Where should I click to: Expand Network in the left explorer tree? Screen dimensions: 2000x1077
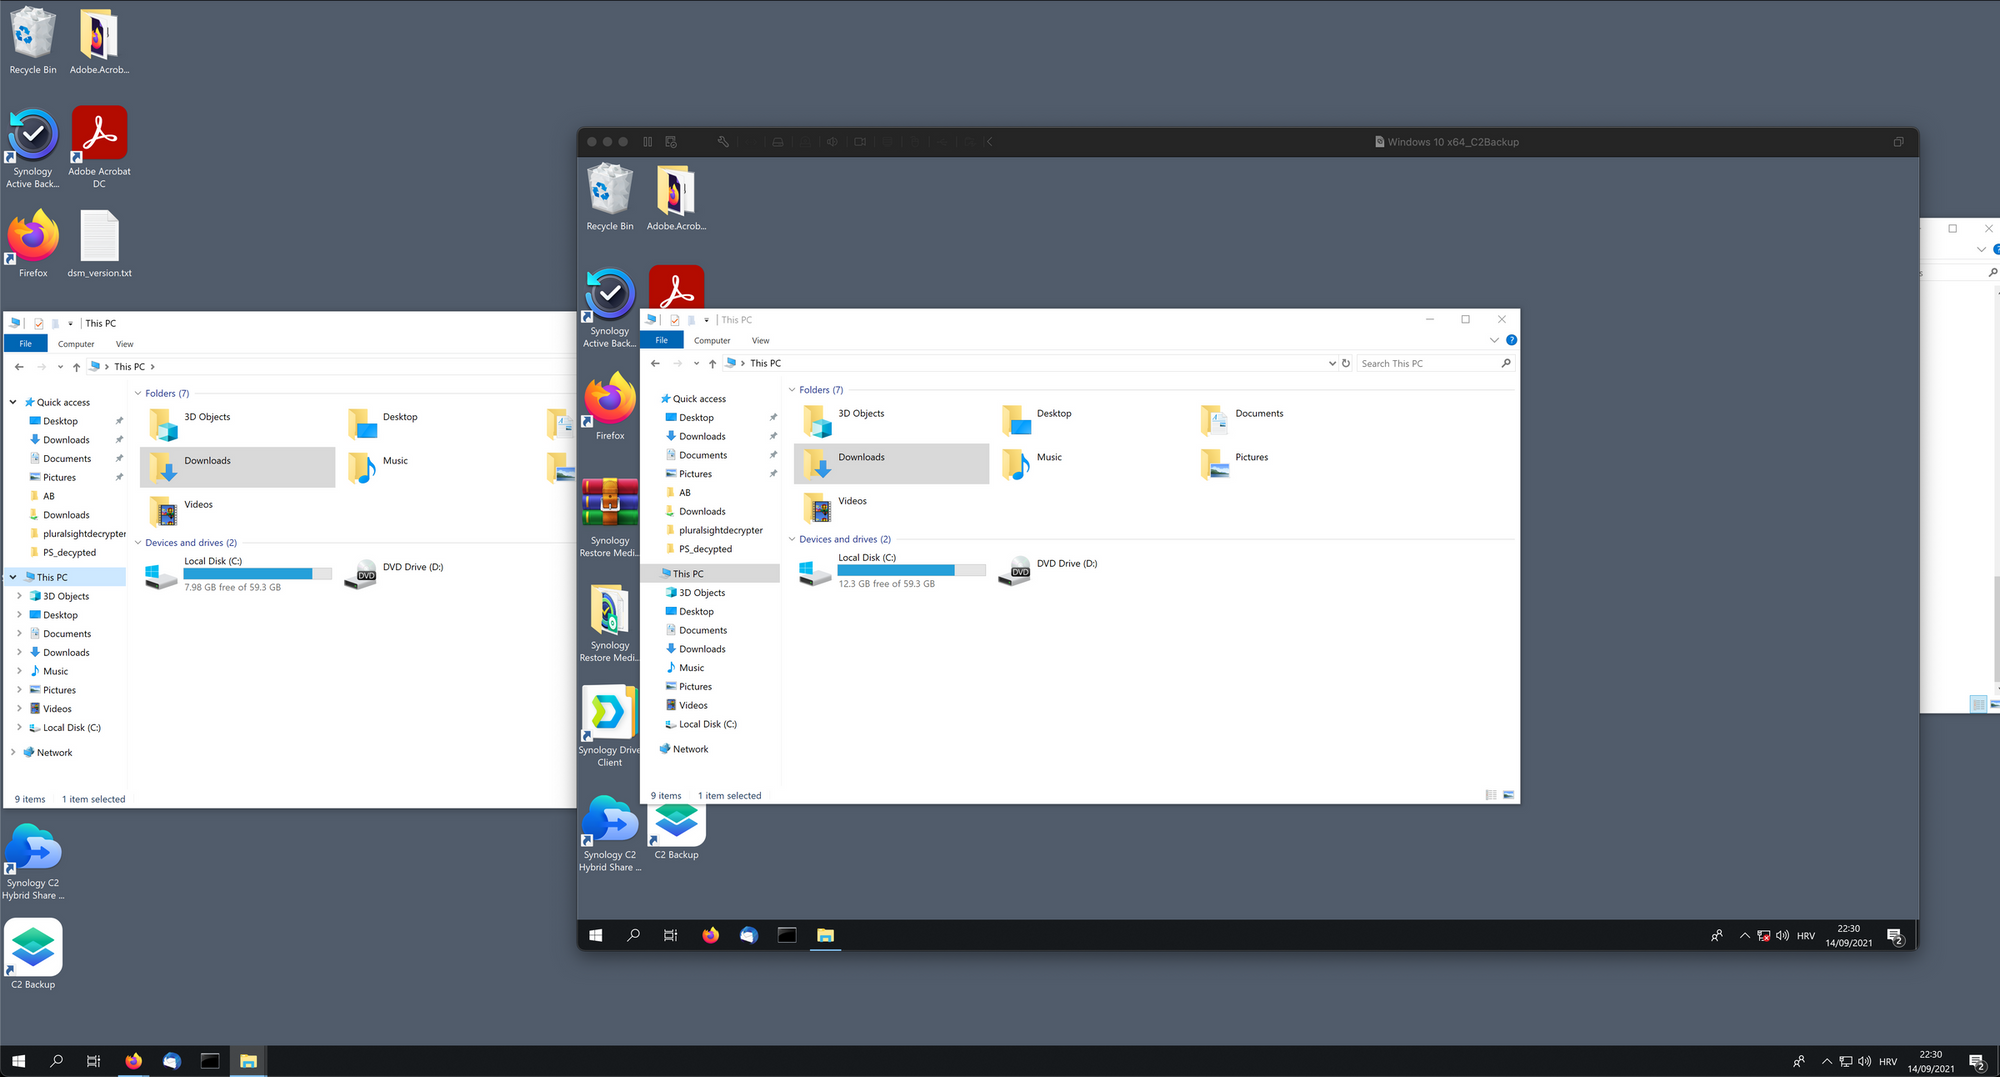pos(13,752)
